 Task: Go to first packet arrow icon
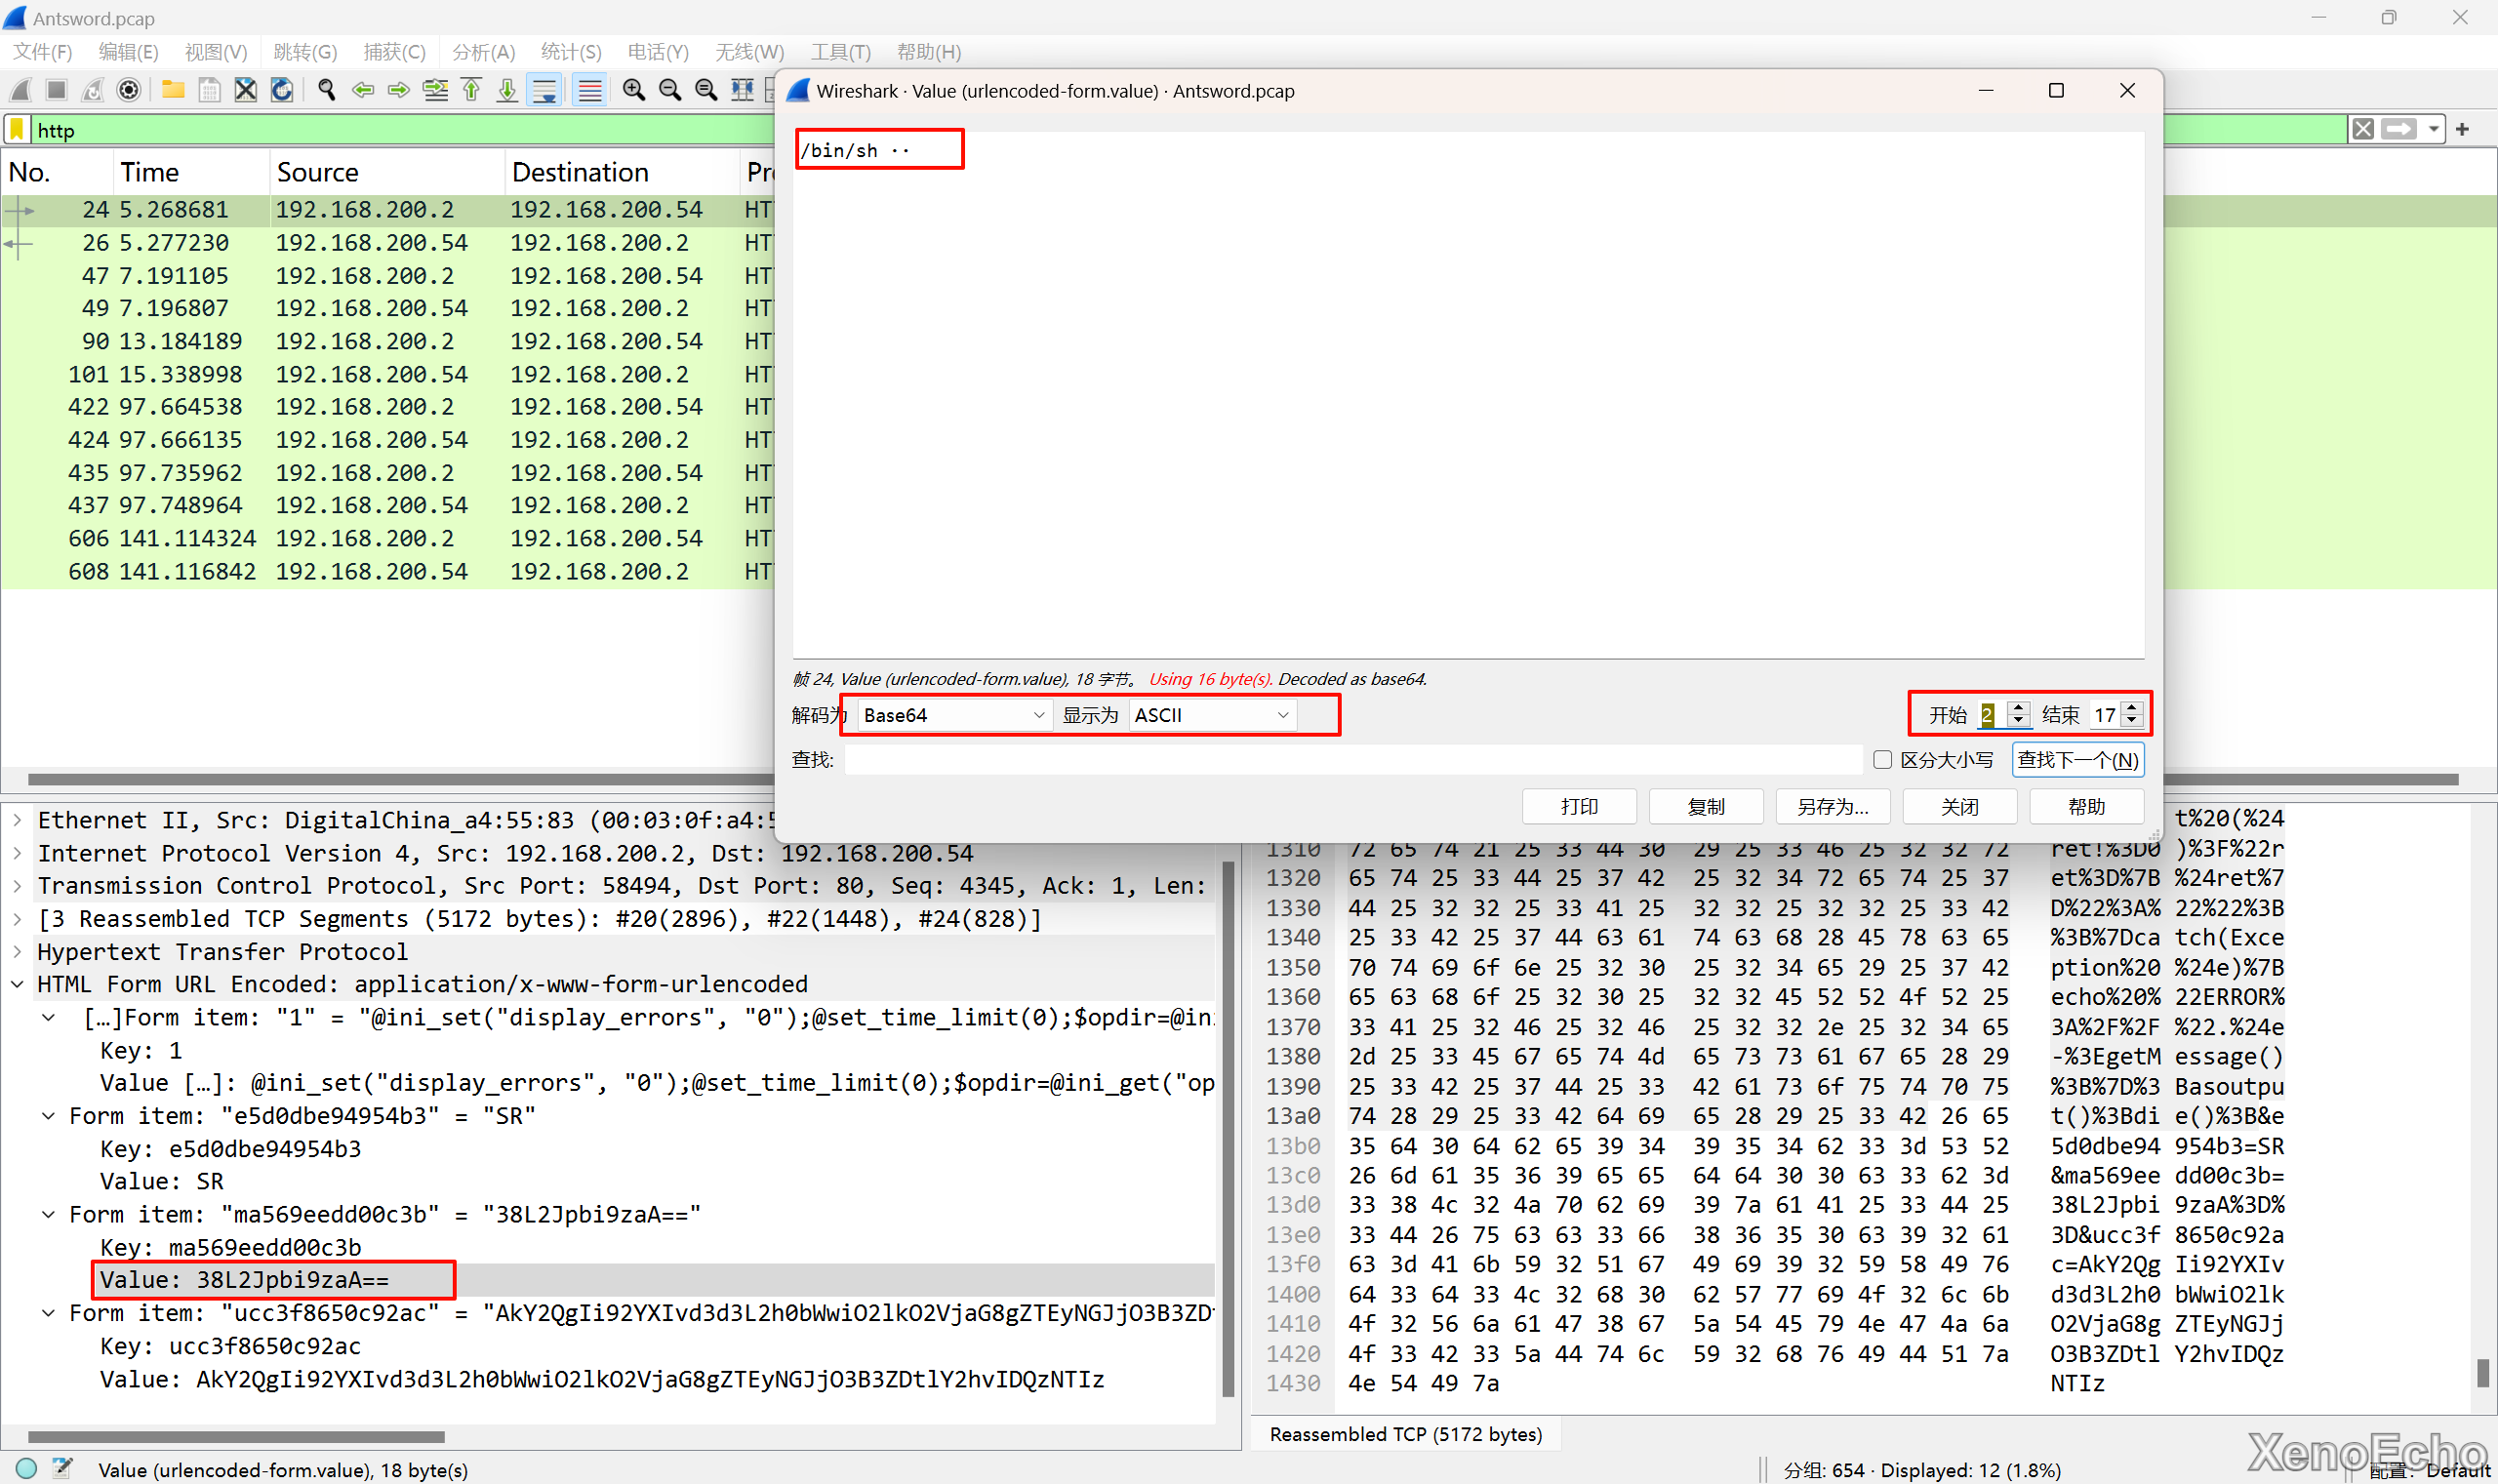click(471, 90)
